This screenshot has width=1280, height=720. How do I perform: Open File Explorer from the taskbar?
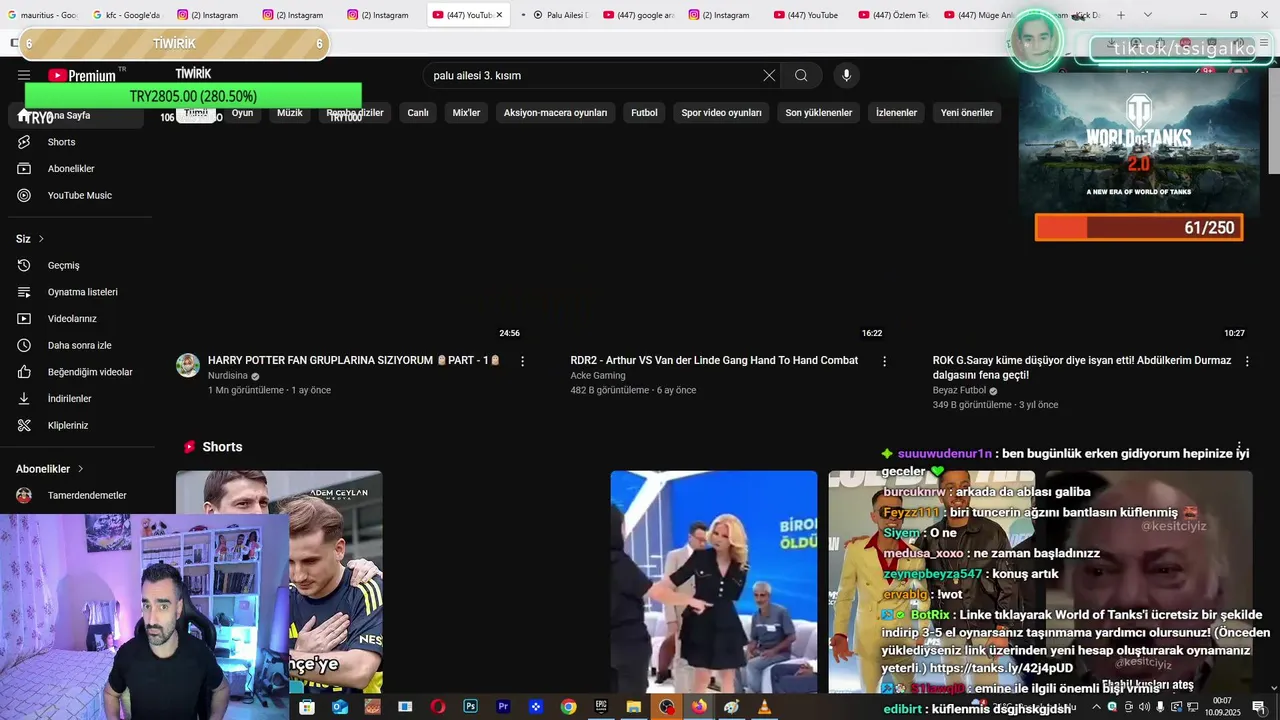point(634,707)
